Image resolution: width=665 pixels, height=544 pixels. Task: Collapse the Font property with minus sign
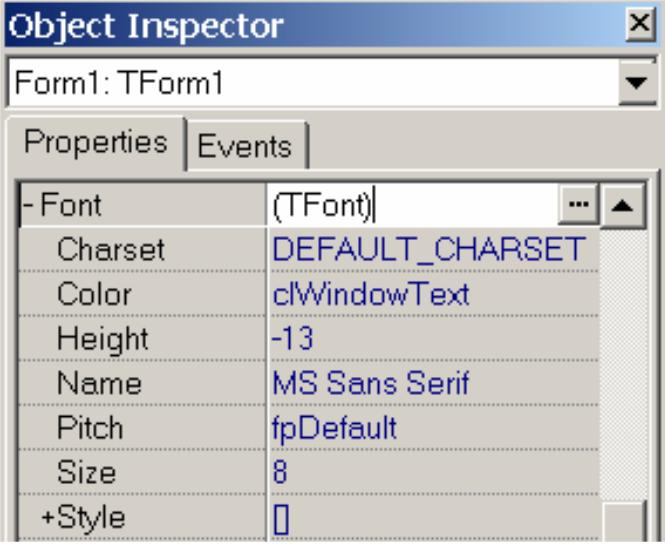pyautogui.click(x=28, y=205)
